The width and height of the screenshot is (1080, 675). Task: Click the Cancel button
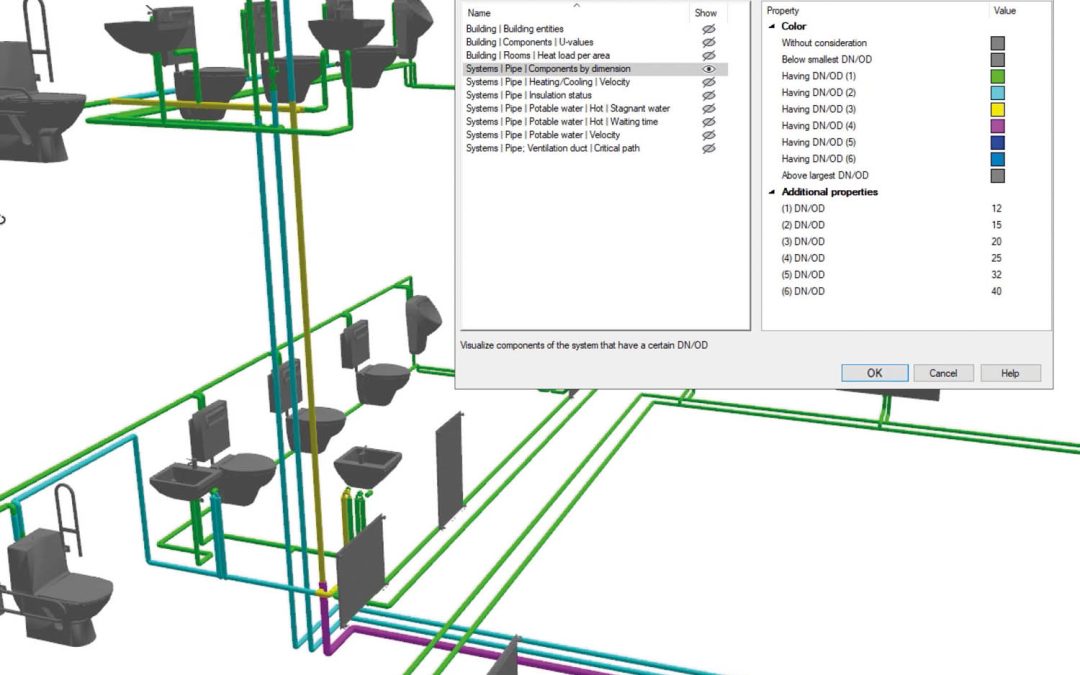[x=943, y=373]
